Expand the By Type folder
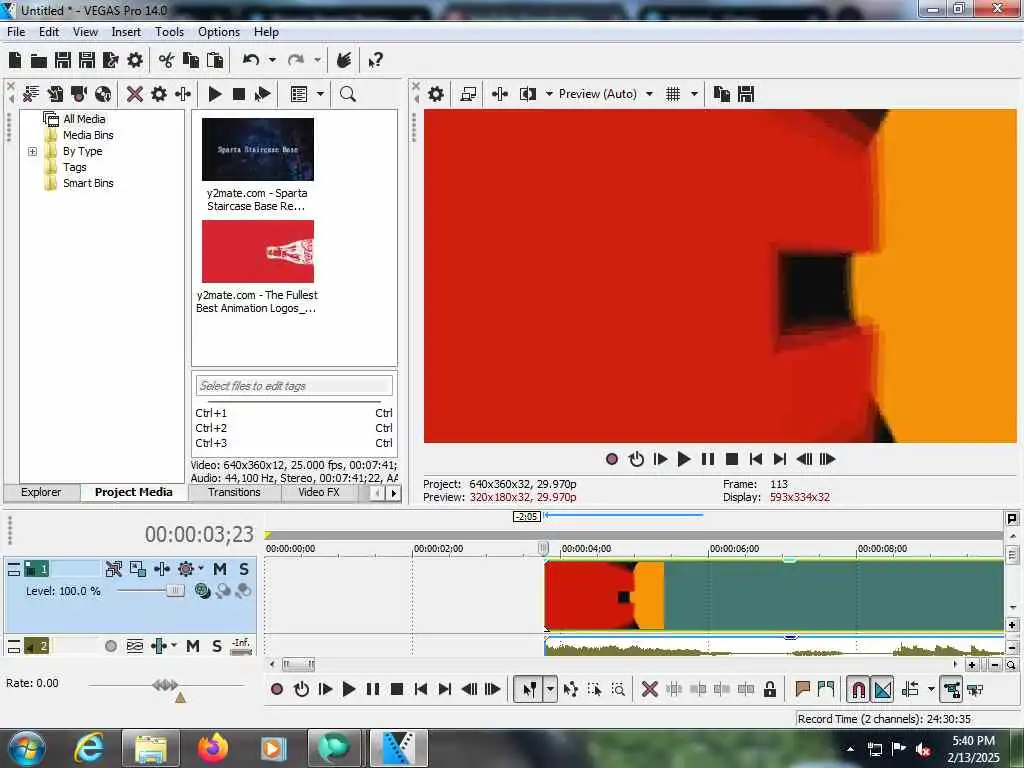1024x768 pixels. pyautogui.click(x=33, y=152)
